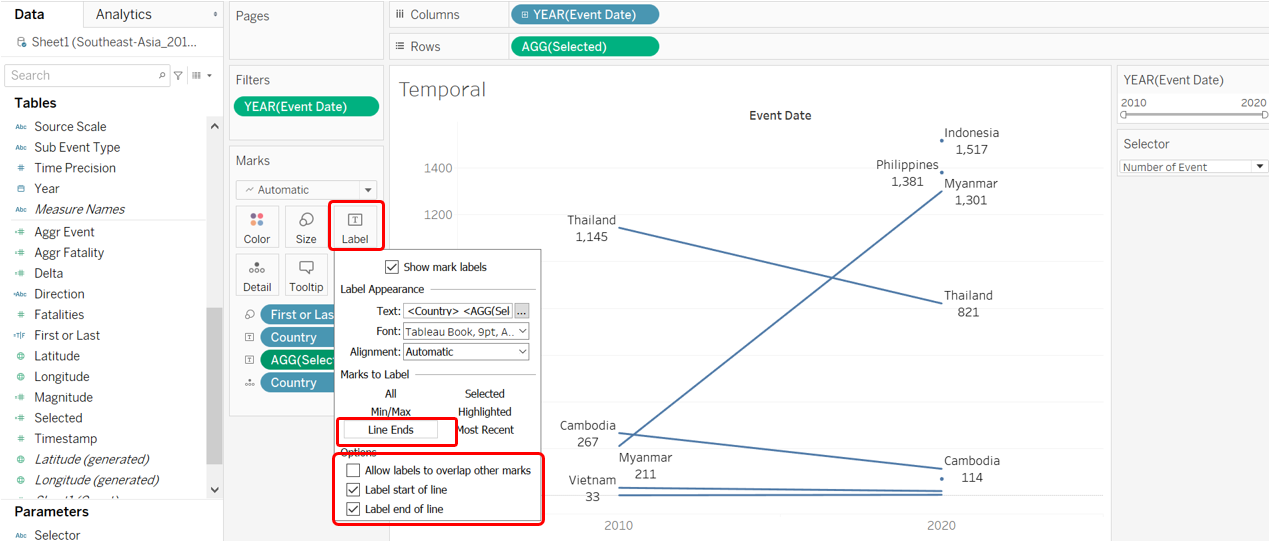Select the Data tab
The height and width of the screenshot is (548, 1274).
click(x=29, y=14)
